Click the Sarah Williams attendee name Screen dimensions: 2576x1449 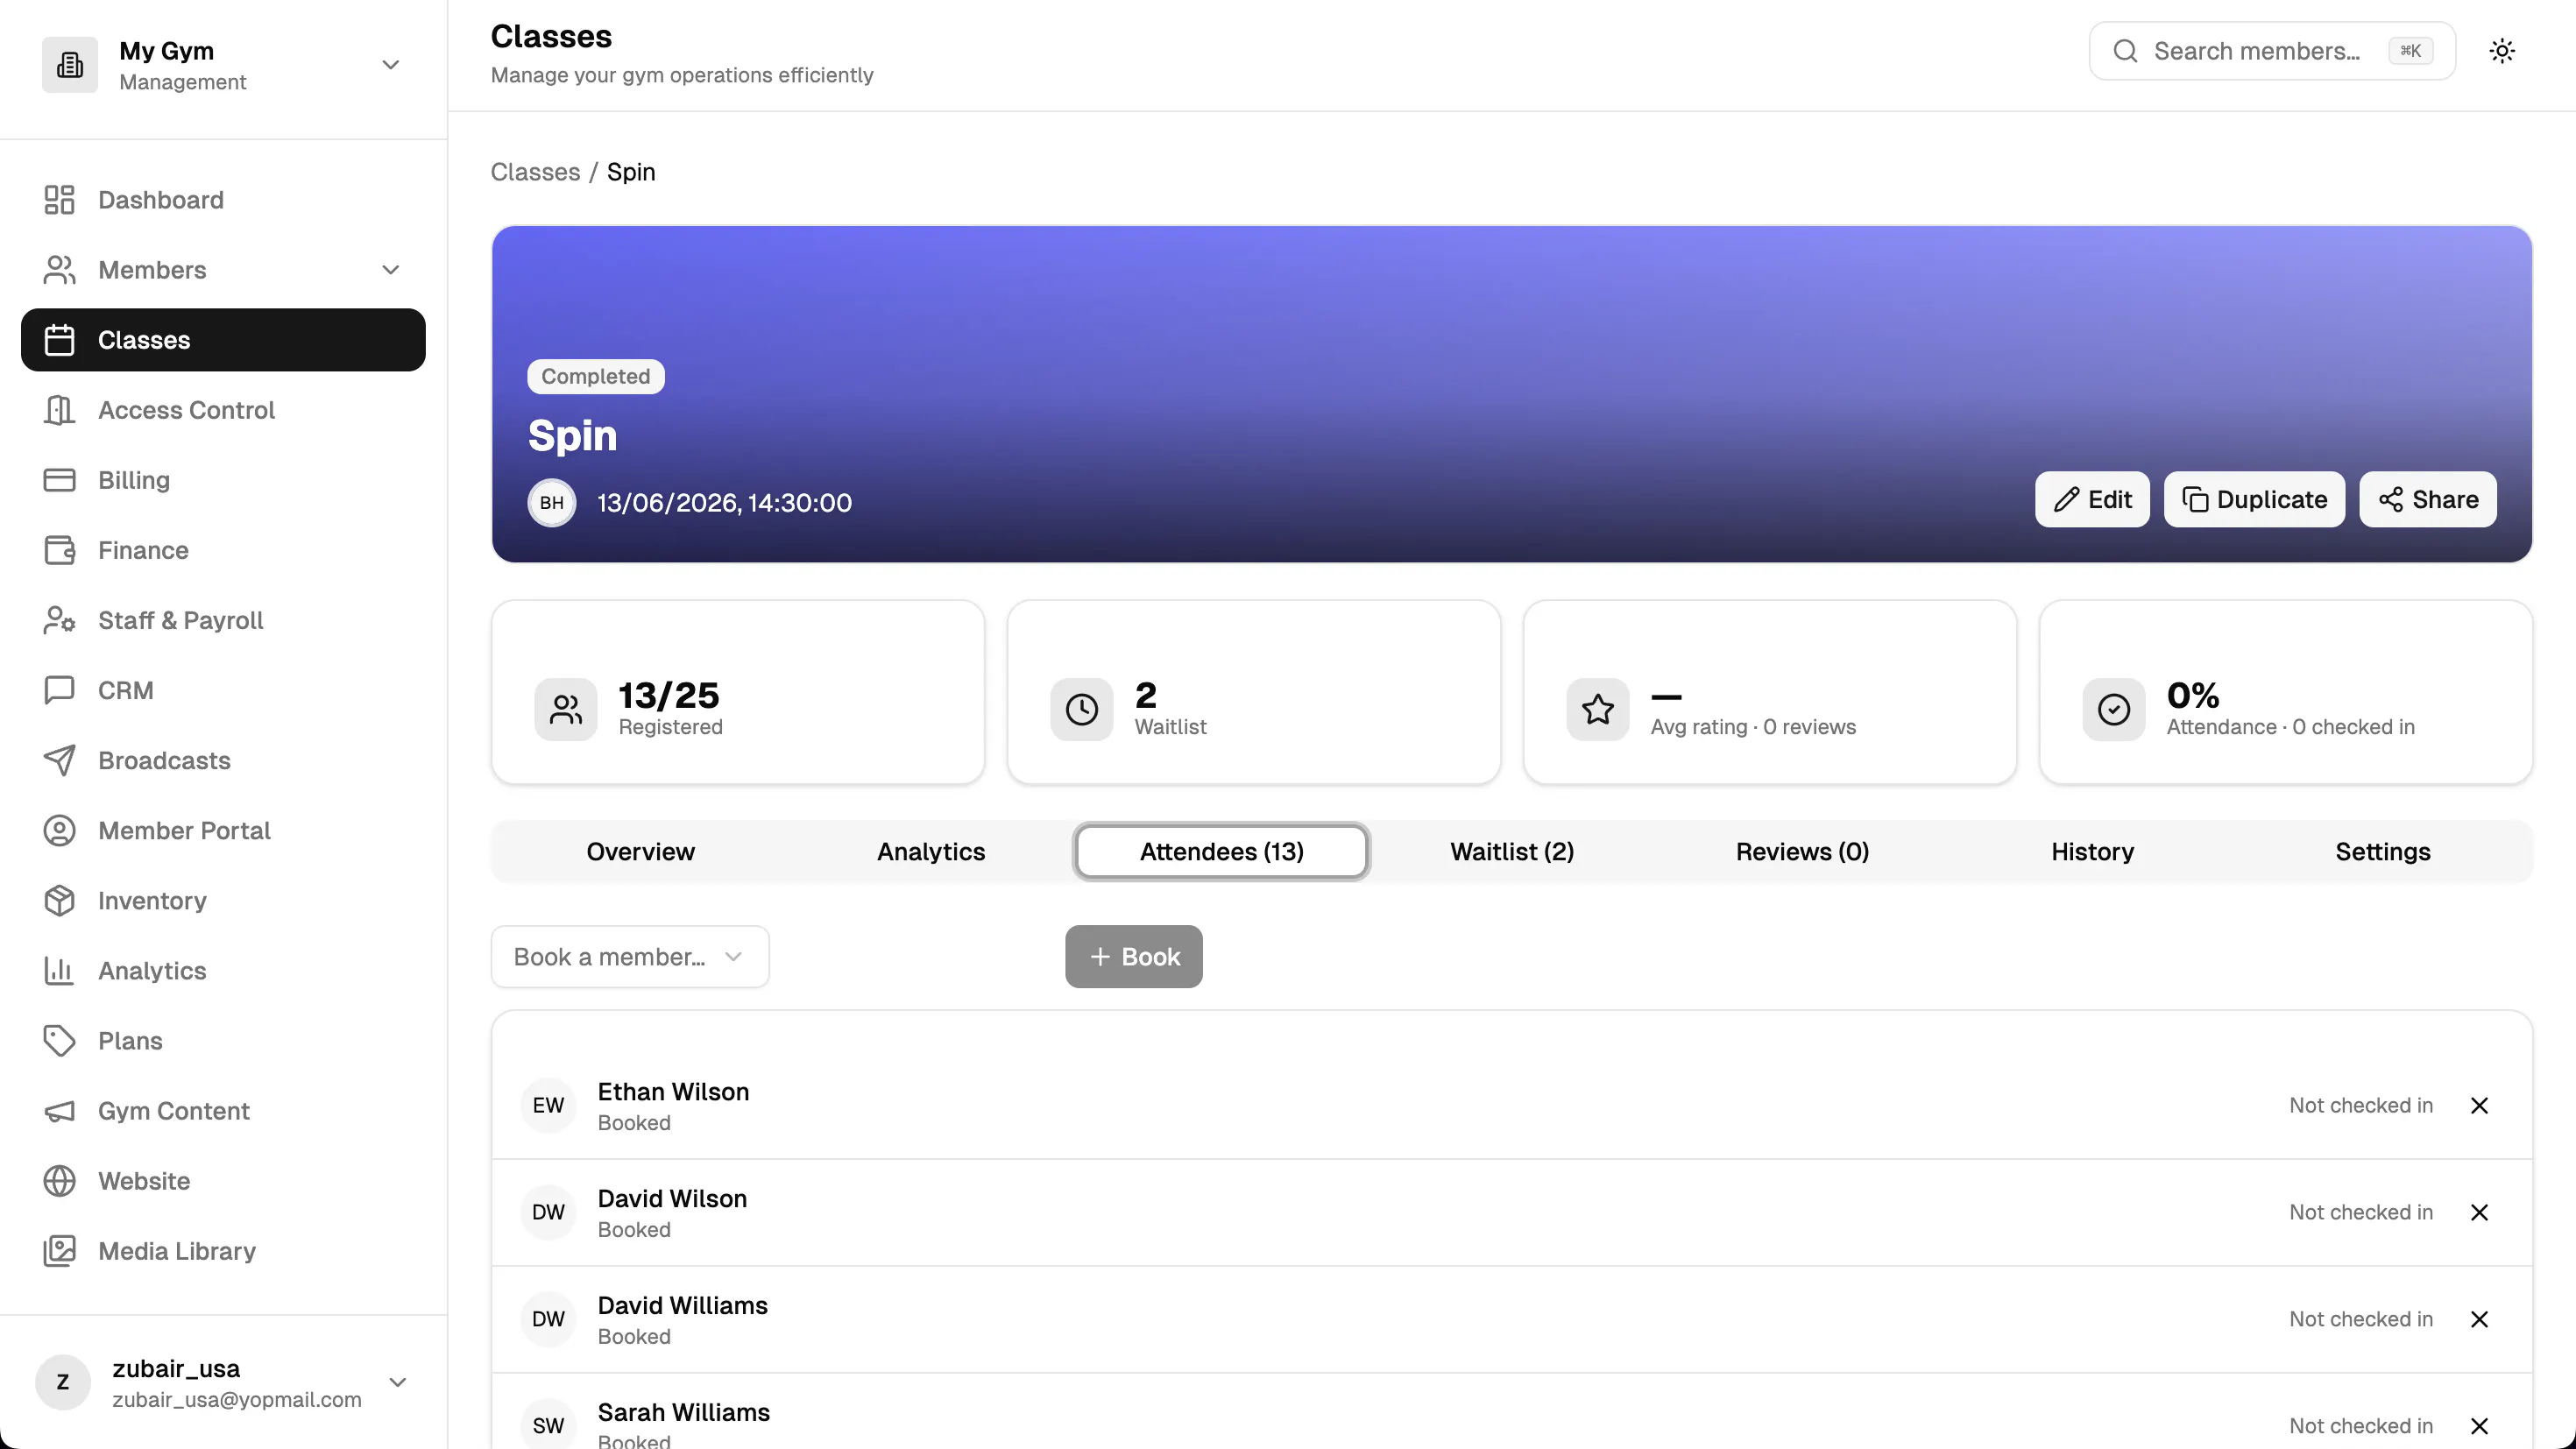684,1413
